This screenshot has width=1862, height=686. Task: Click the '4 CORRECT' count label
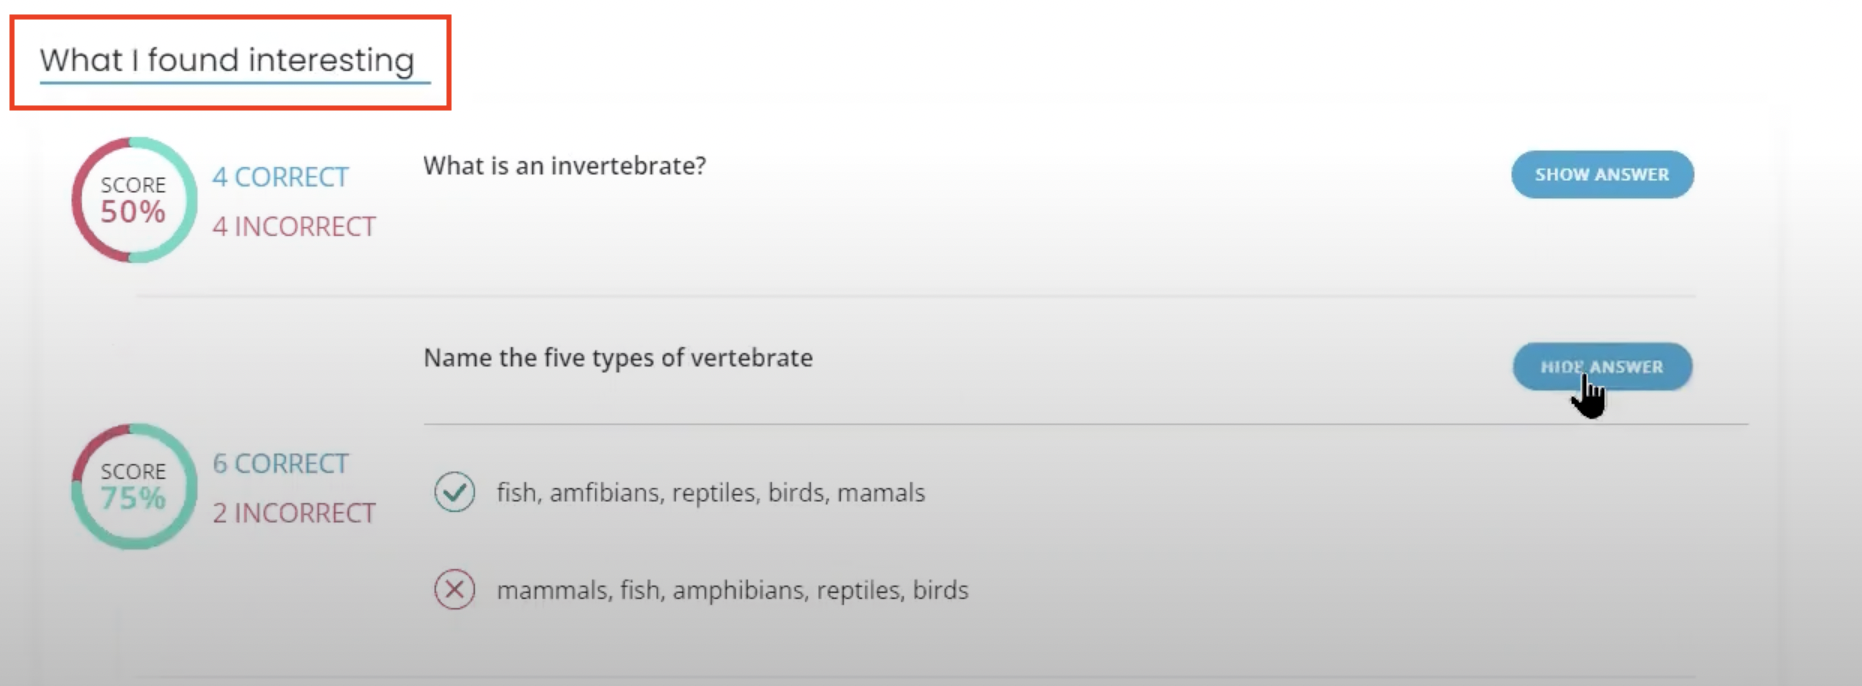point(280,177)
